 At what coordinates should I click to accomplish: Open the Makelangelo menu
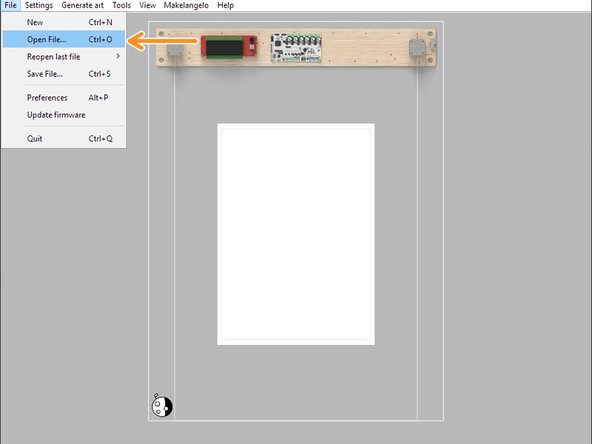pos(186,5)
